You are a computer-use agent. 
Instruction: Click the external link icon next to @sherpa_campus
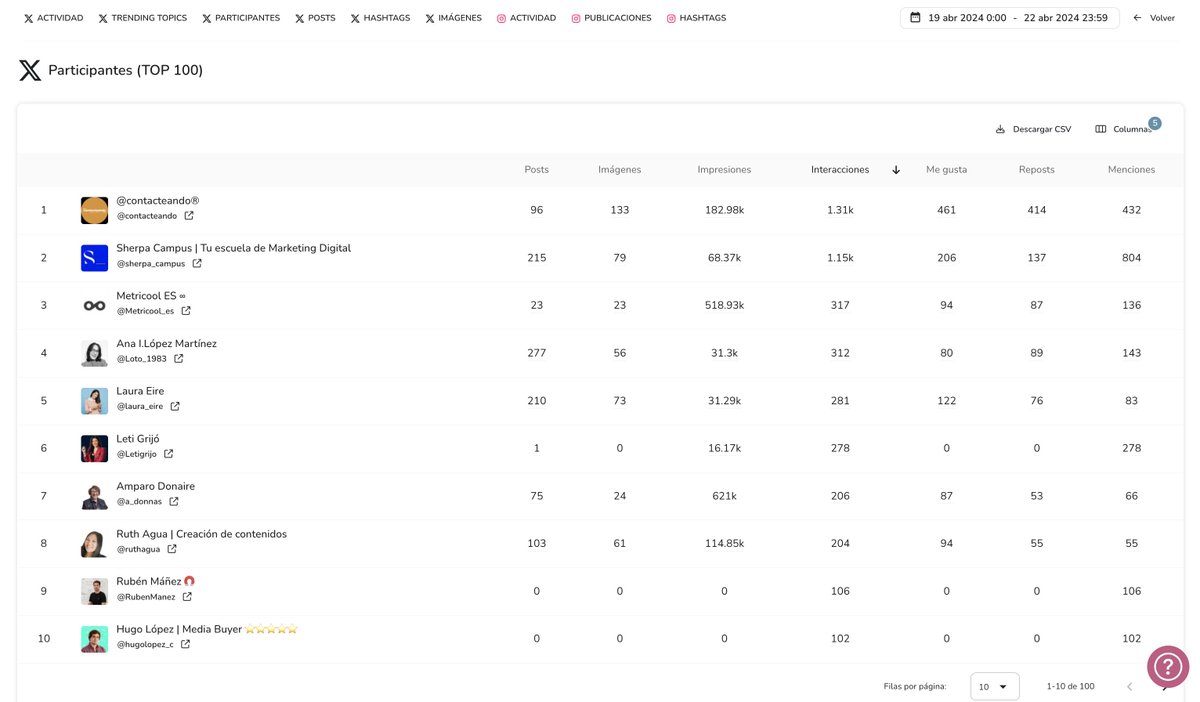pos(196,263)
